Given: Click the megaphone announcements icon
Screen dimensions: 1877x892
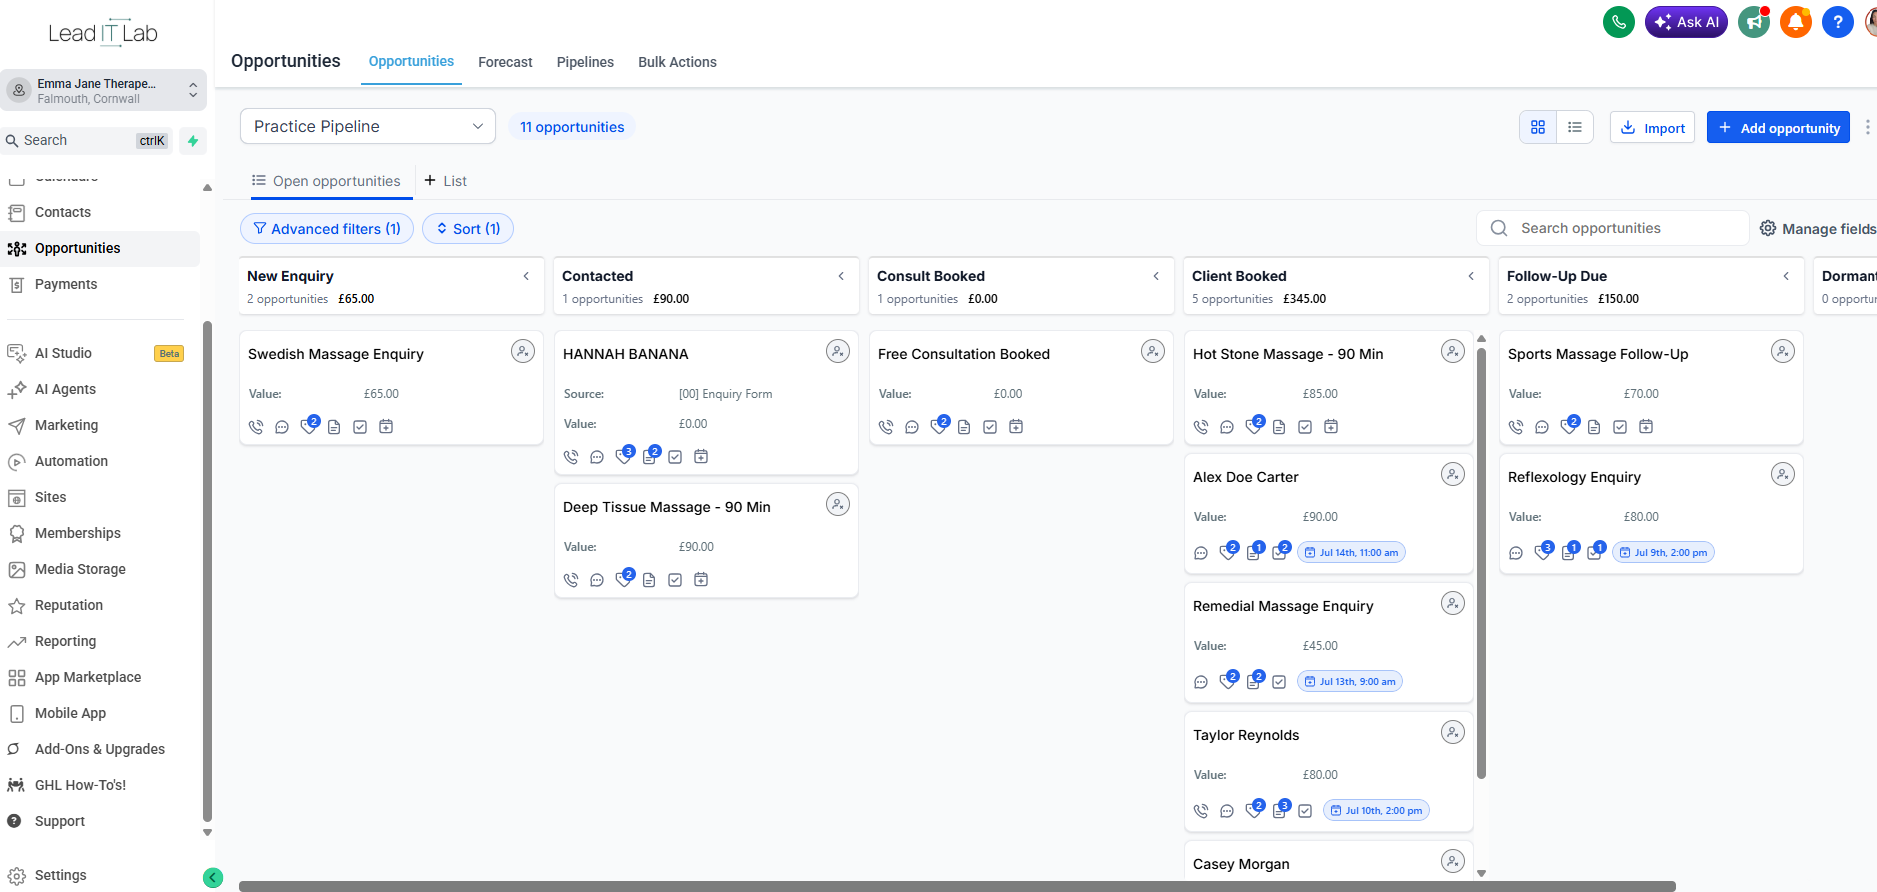Looking at the screenshot, I should 1754,21.
